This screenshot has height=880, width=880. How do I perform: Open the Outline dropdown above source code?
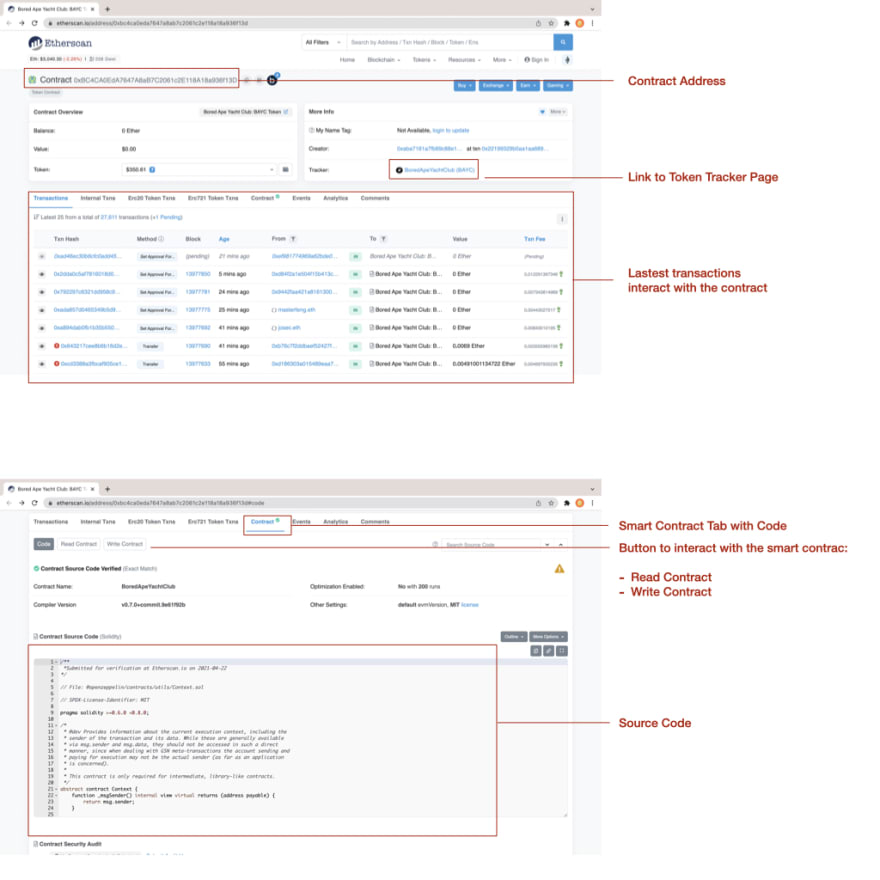coord(514,636)
